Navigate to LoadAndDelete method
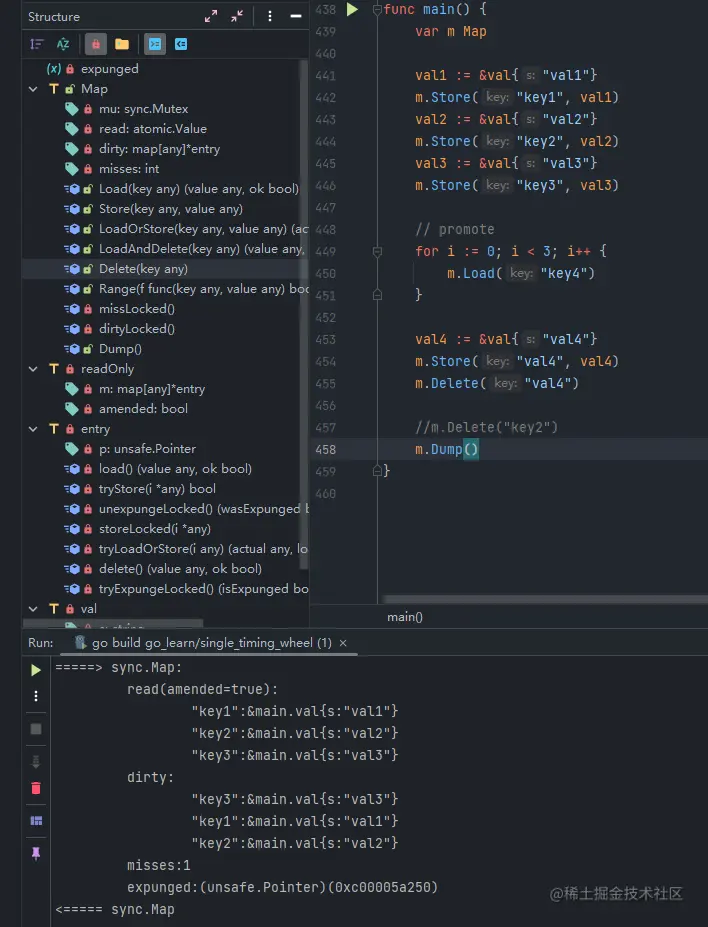The width and height of the screenshot is (708, 927). click(201, 249)
